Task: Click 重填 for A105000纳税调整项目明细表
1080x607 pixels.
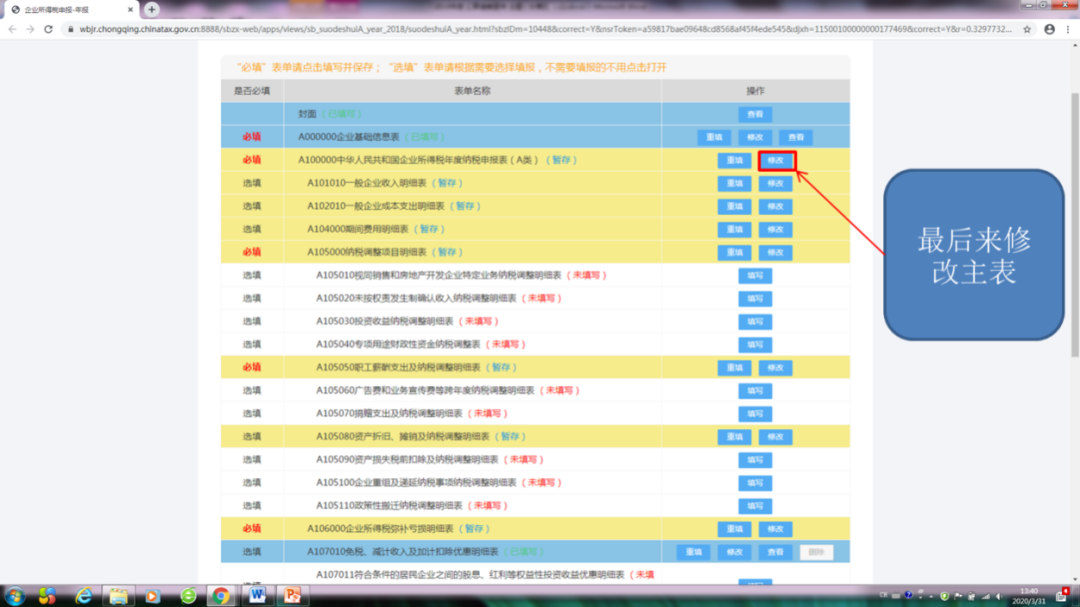Action: [x=734, y=253]
